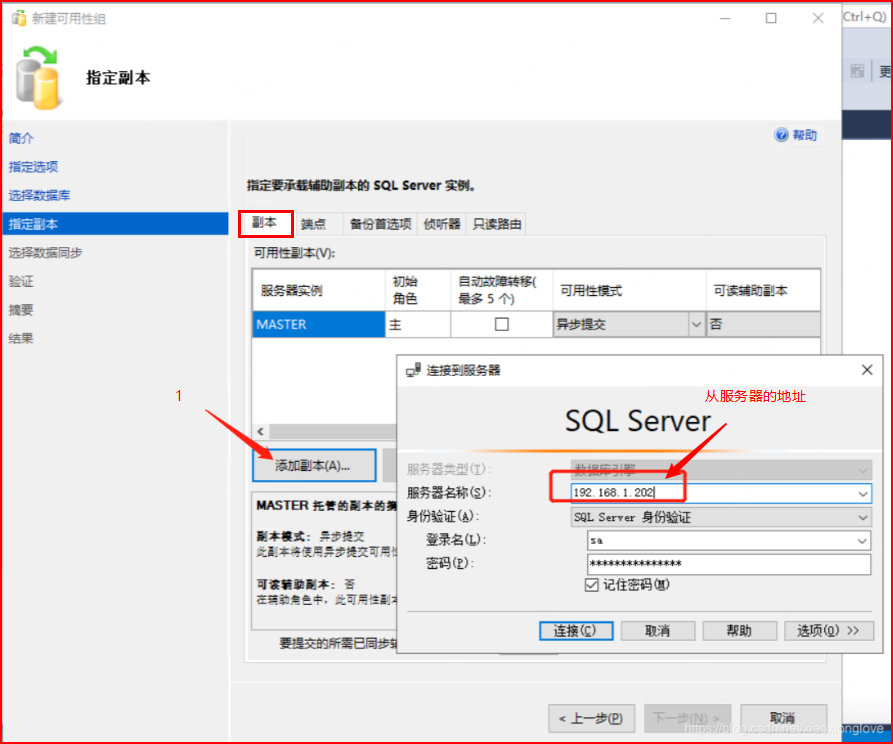Open availability mode dropdown for MASTER
Image resolution: width=893 pixels, height=744 pixels.
tap(696, 324)
